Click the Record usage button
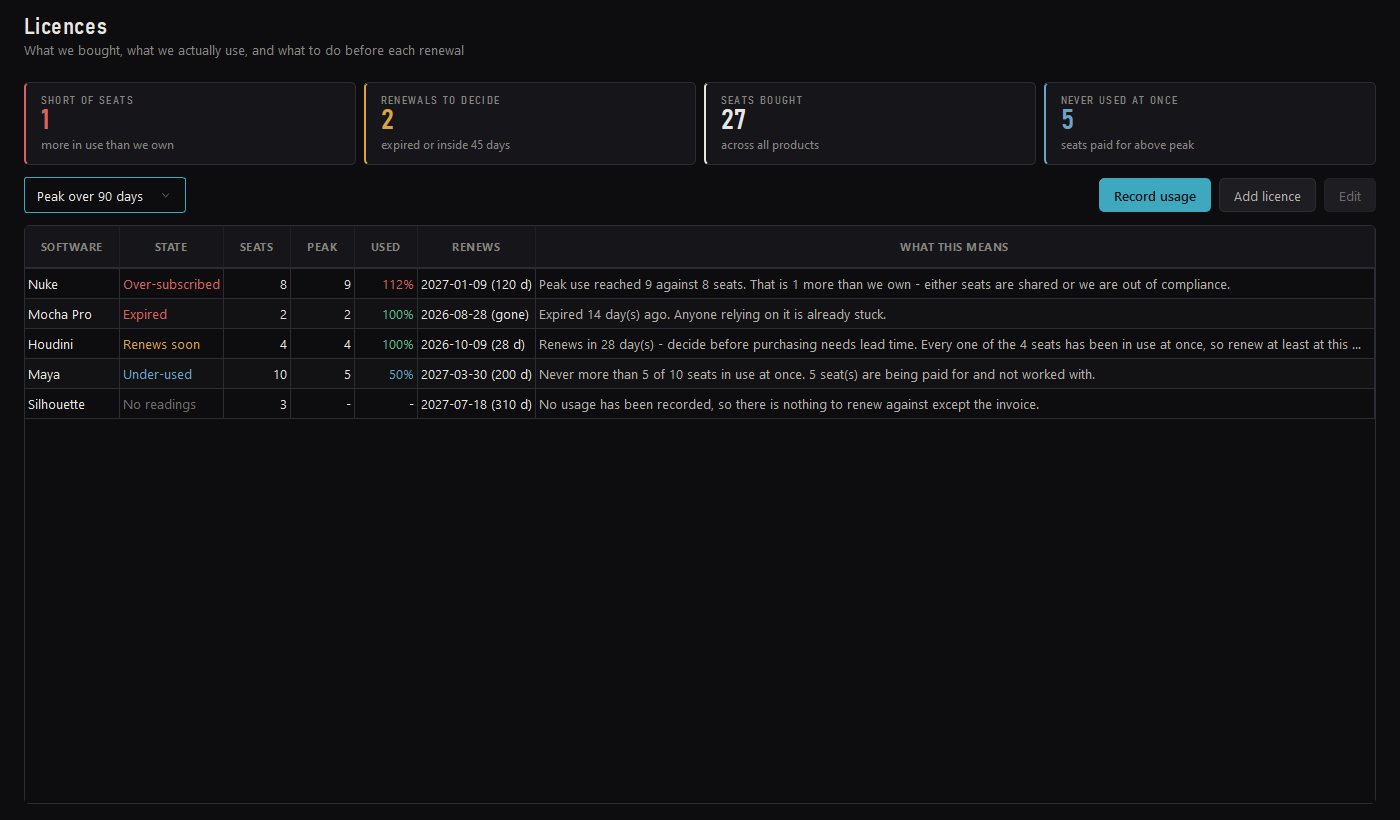Screen dimensions: 1400x820 tap(1155, 196)
